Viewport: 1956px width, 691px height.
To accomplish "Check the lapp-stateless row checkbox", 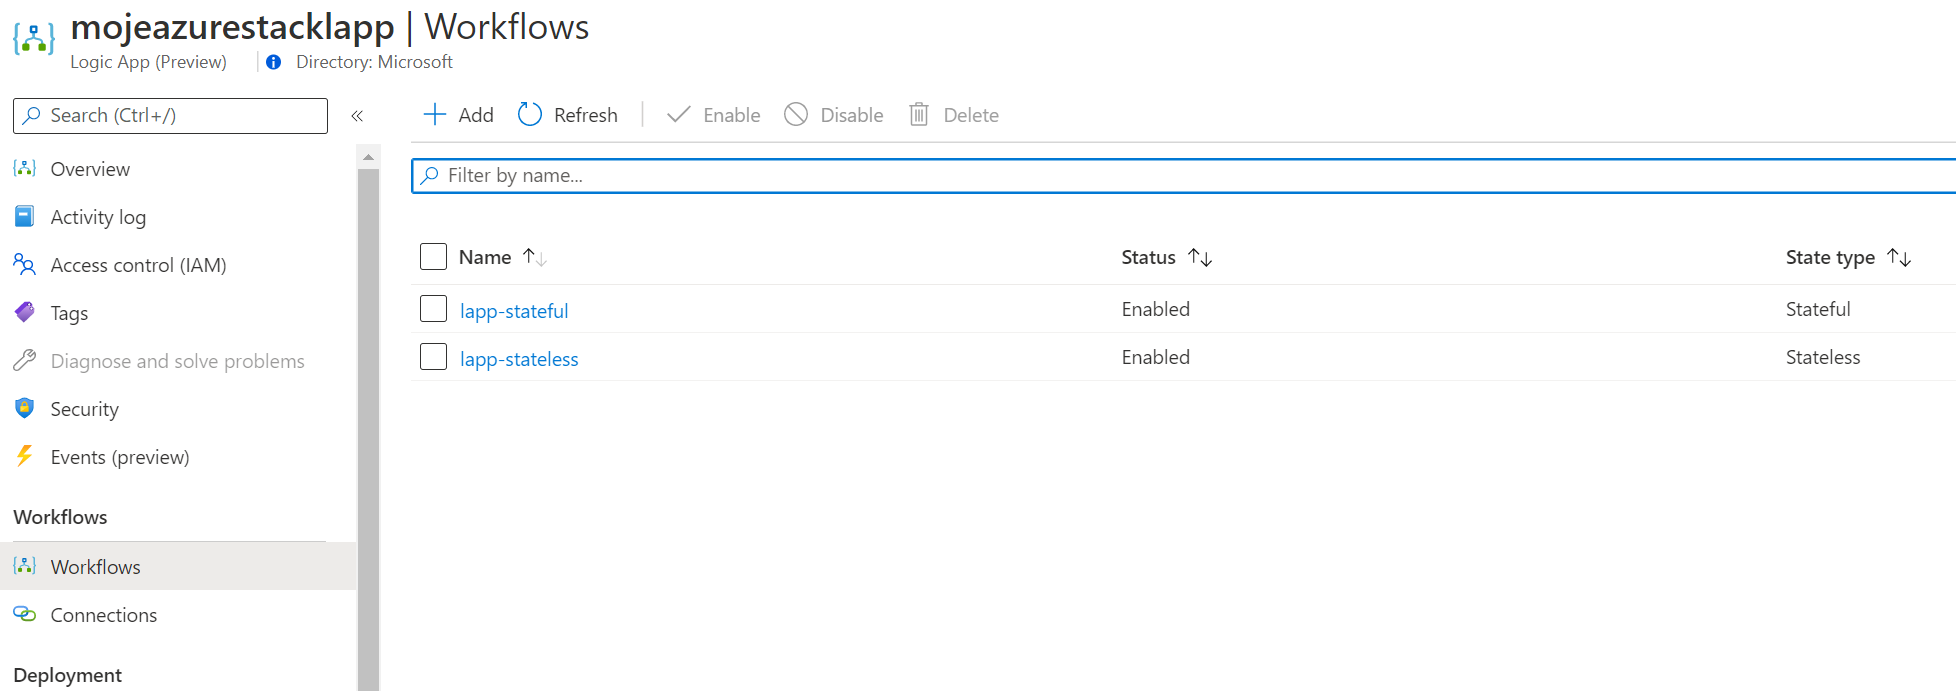I will click(433, 357).
